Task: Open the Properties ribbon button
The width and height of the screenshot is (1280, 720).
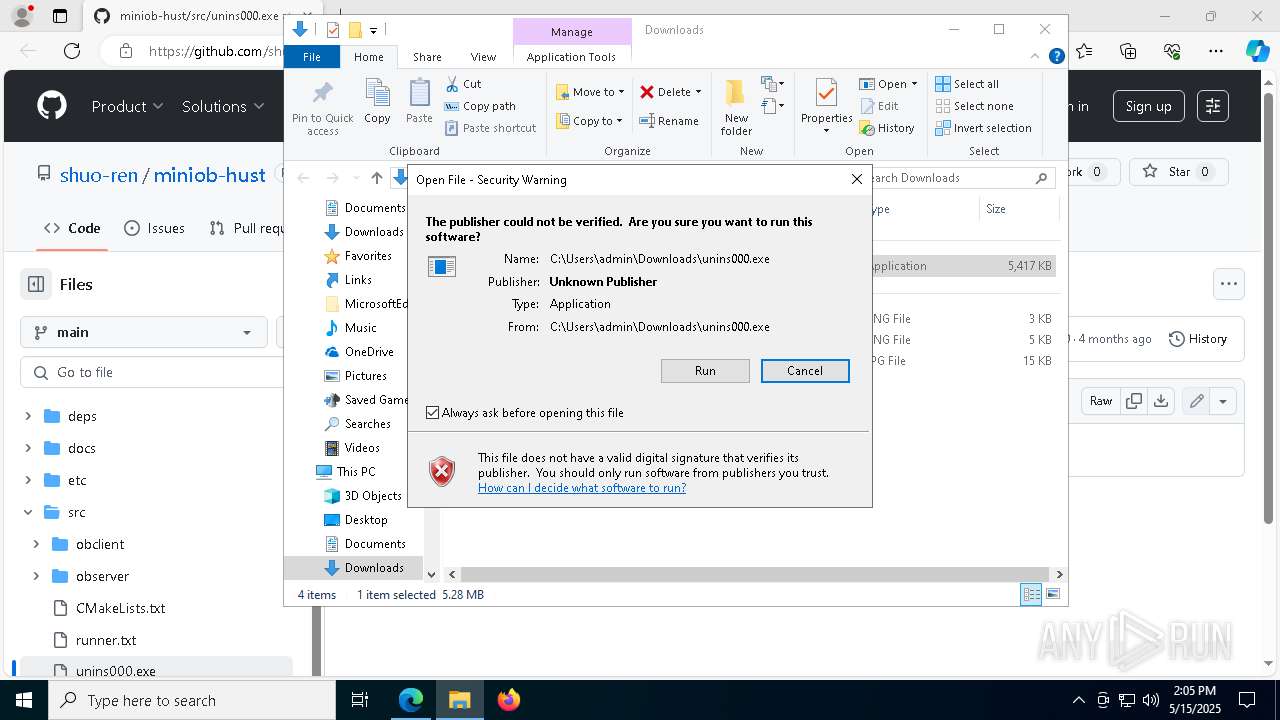Action: [826, 107]
